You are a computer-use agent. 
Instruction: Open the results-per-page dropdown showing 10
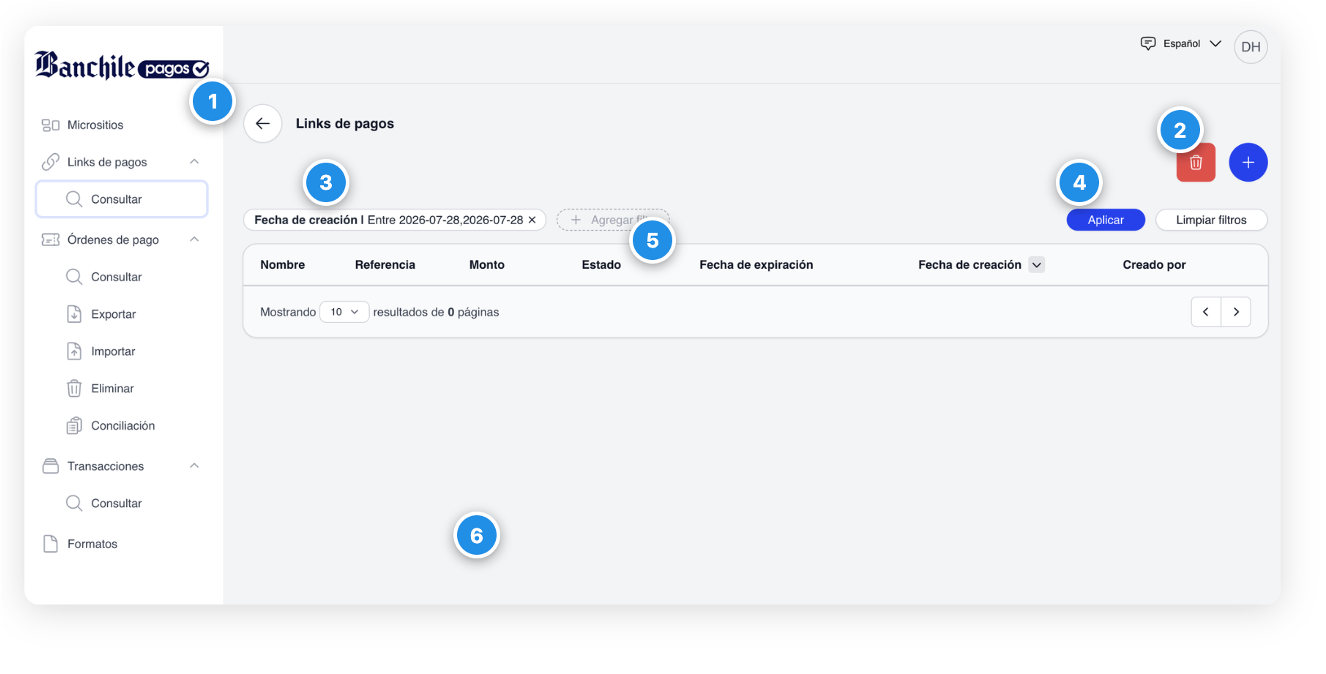point(344,312)
